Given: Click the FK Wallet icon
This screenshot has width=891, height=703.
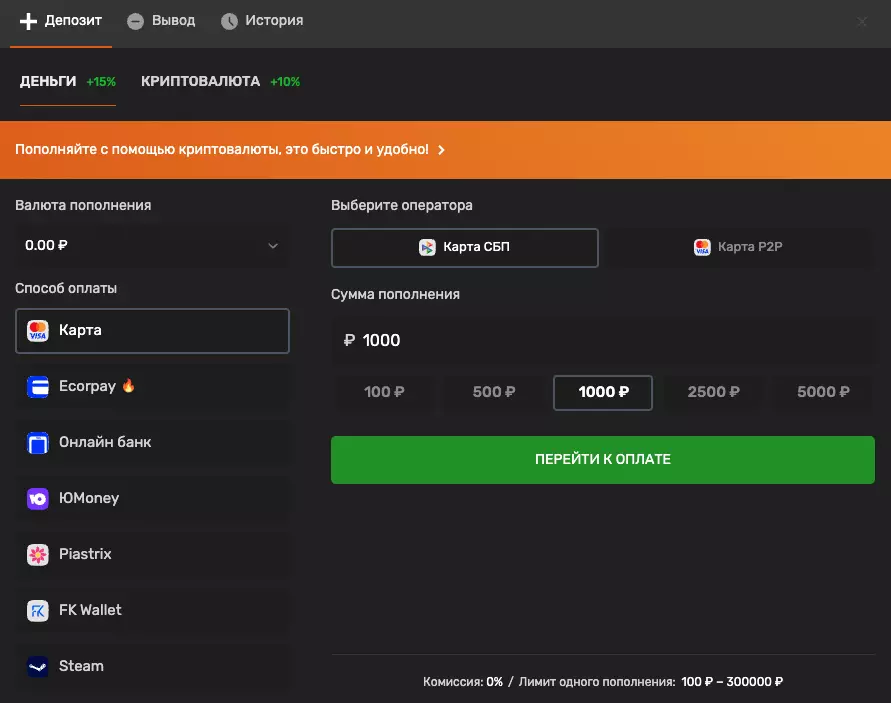Looking at the screenshot, I should (x=38, y=610).
